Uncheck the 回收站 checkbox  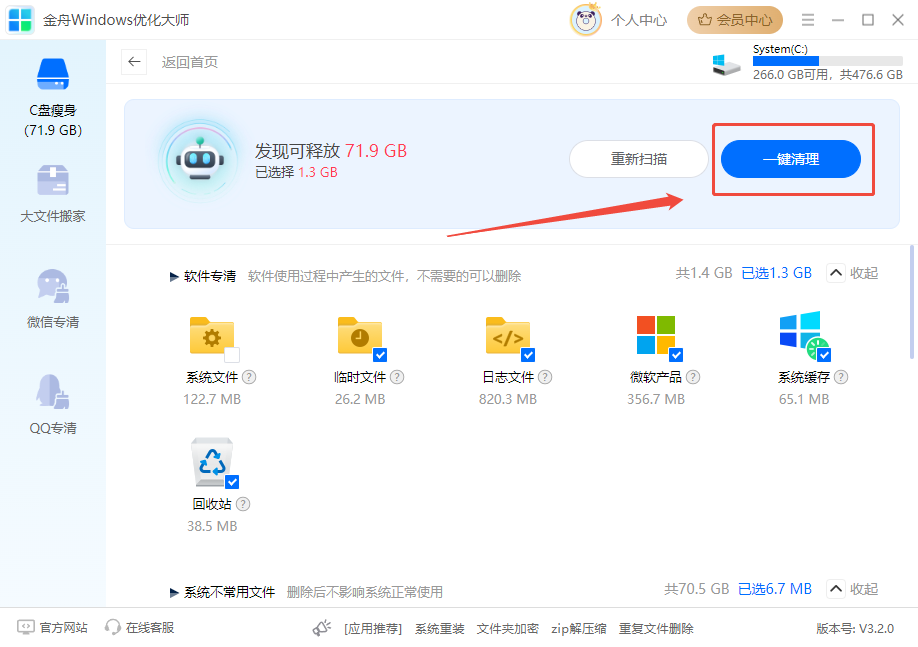tap(232, 482)
